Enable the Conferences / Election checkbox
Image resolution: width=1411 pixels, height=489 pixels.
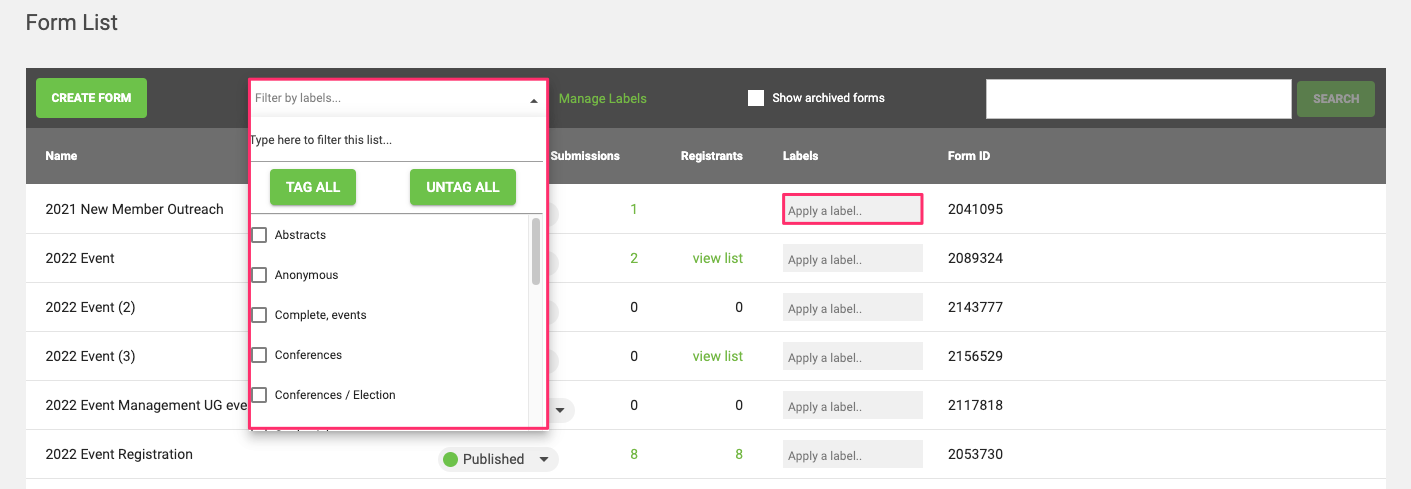click(259, 395)
